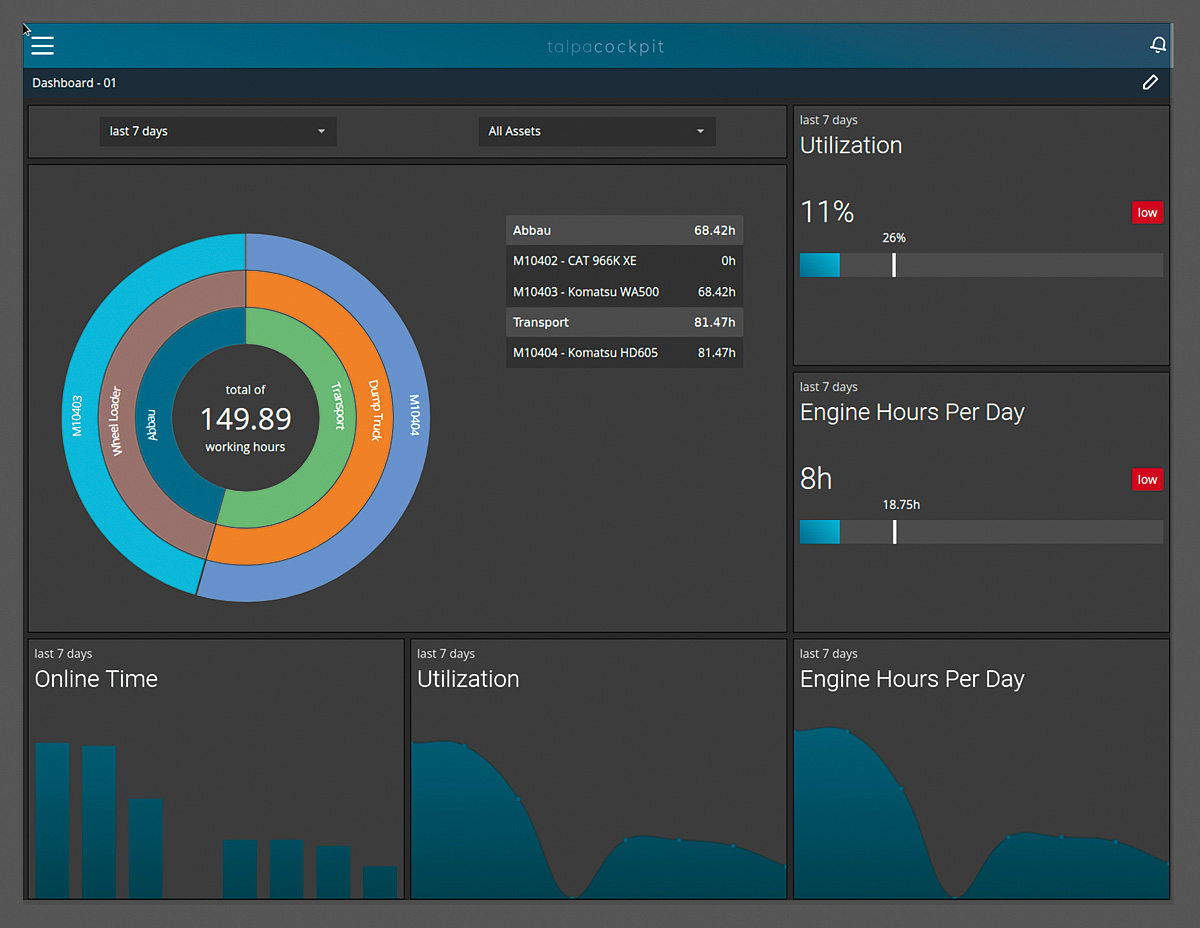Open the 'last 7 days' time range dropdown
The width and height of the screenshot is (1200, 928).
217,131
